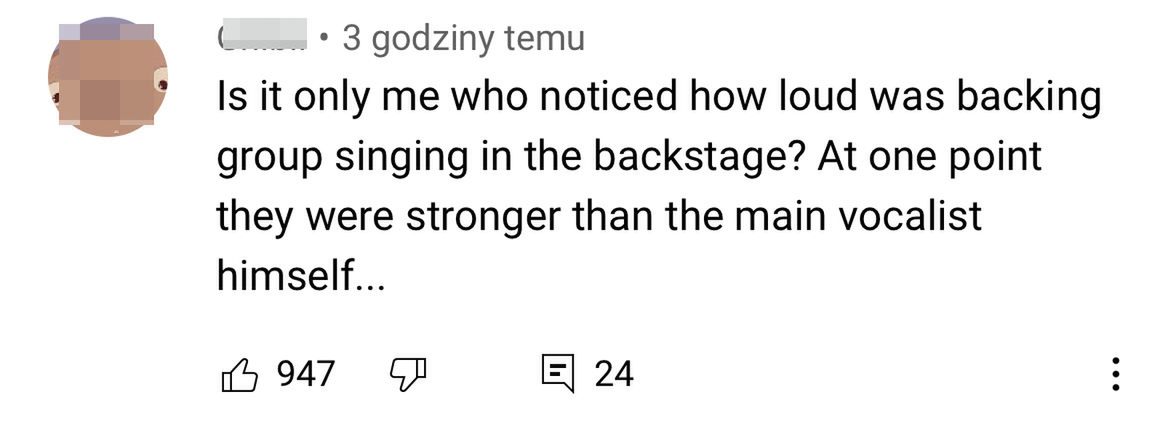
Task: Open the three-dot more options menu
Action: tap(1117, 374)
